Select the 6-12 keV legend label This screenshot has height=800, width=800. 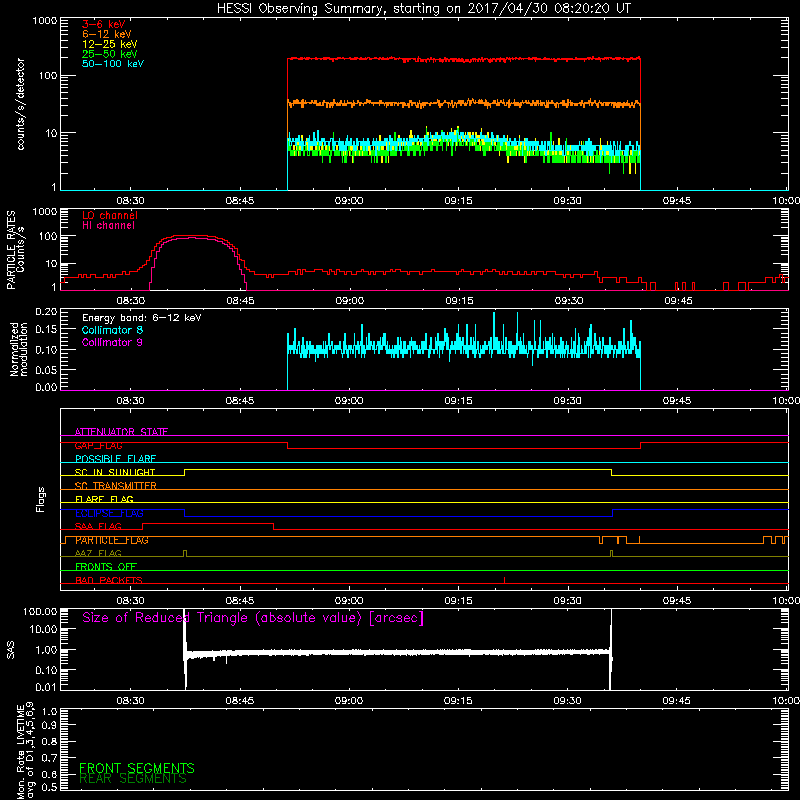click(107, 34)
